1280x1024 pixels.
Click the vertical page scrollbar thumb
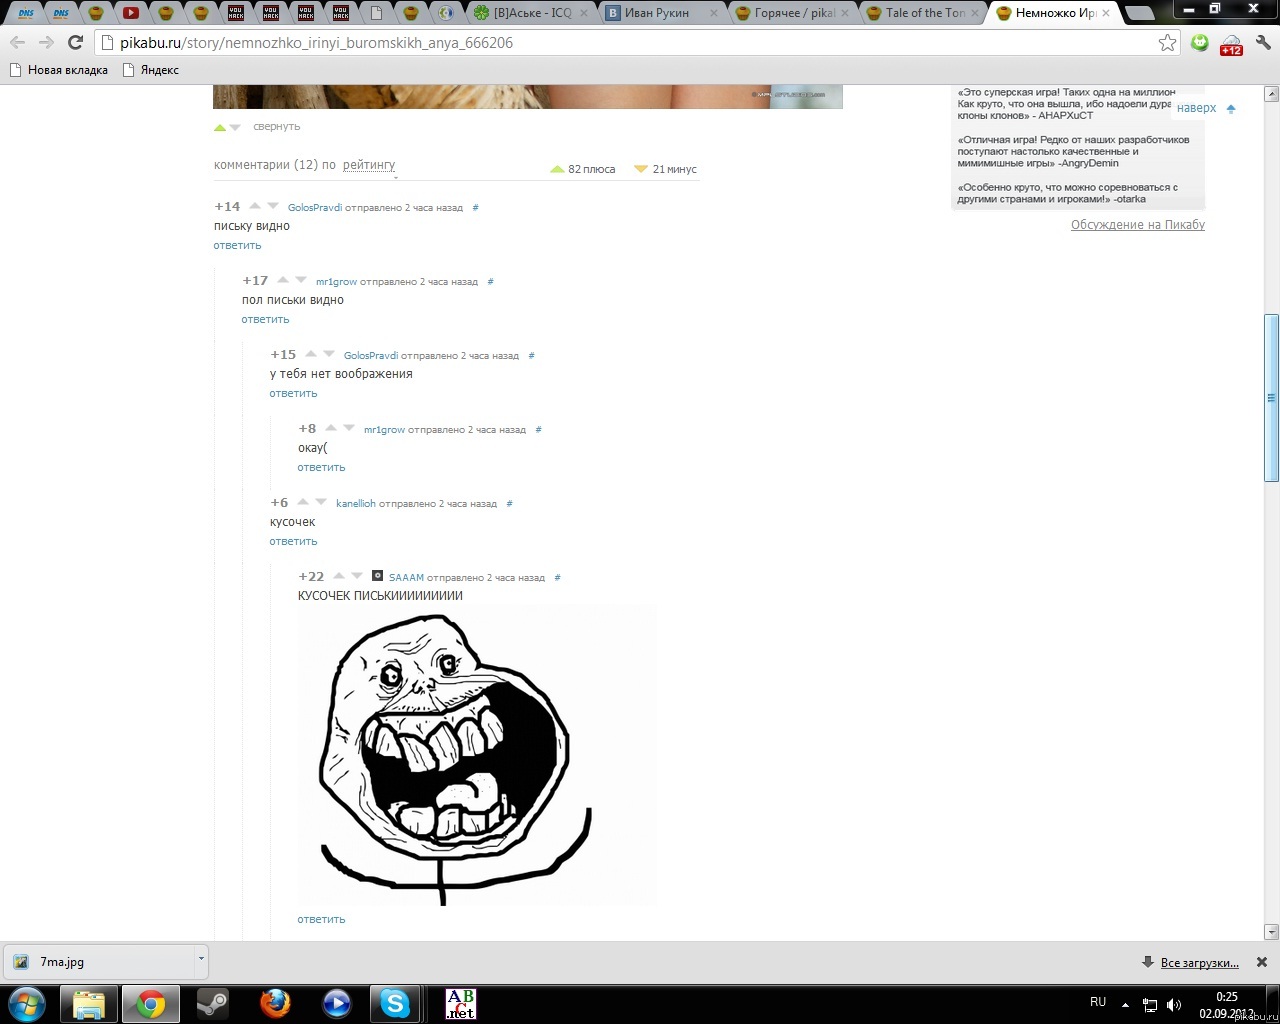1272,397
